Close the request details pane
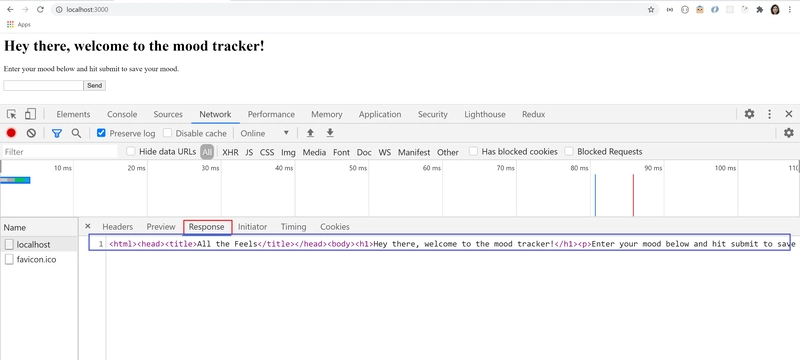Viewport: 800px width, 360px height. tap(88, 226)
